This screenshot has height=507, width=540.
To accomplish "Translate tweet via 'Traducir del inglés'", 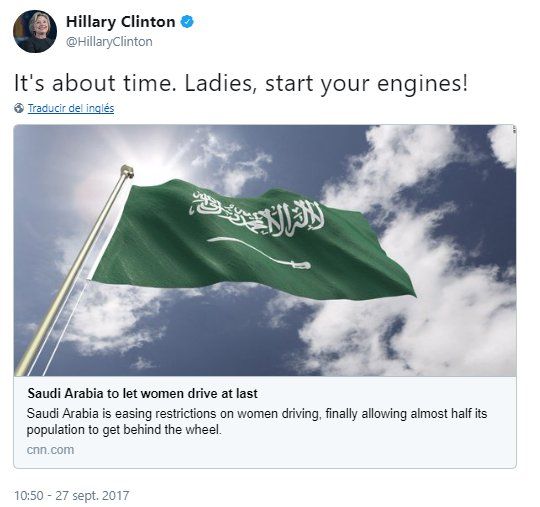I will 71,108.
